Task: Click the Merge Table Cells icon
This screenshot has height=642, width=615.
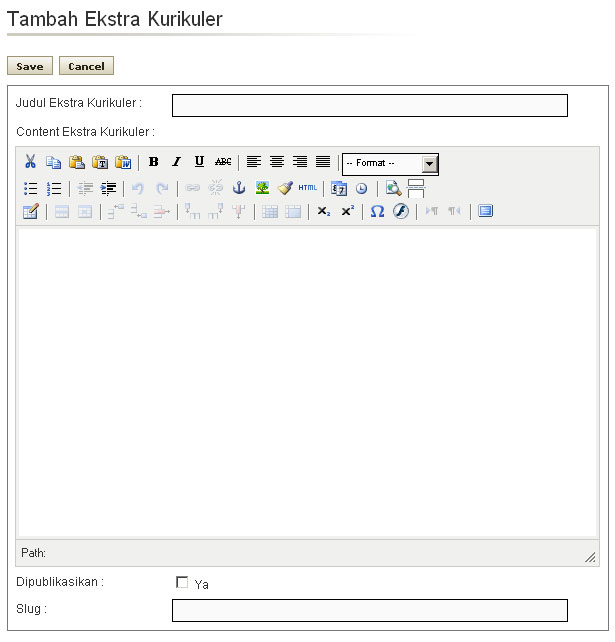Action: 293,212
